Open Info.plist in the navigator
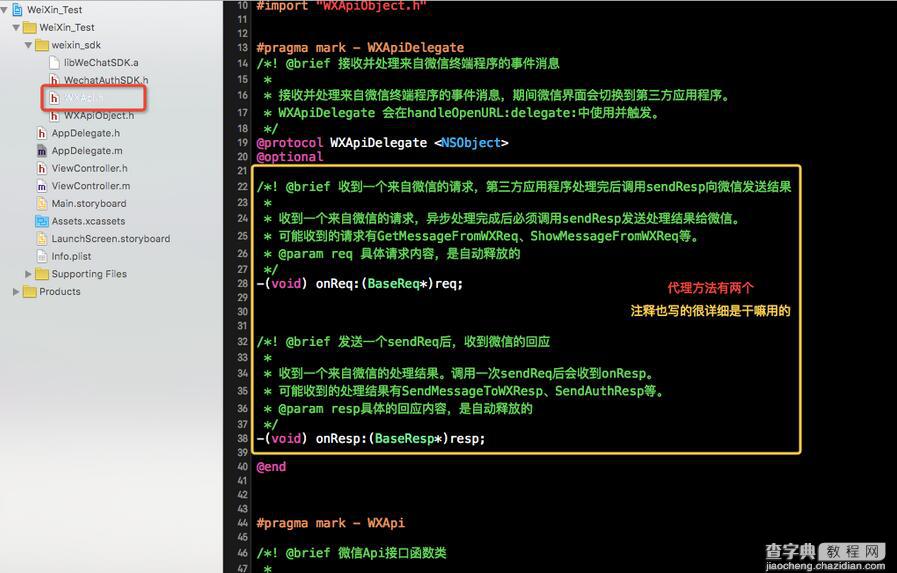 (72, 256)
